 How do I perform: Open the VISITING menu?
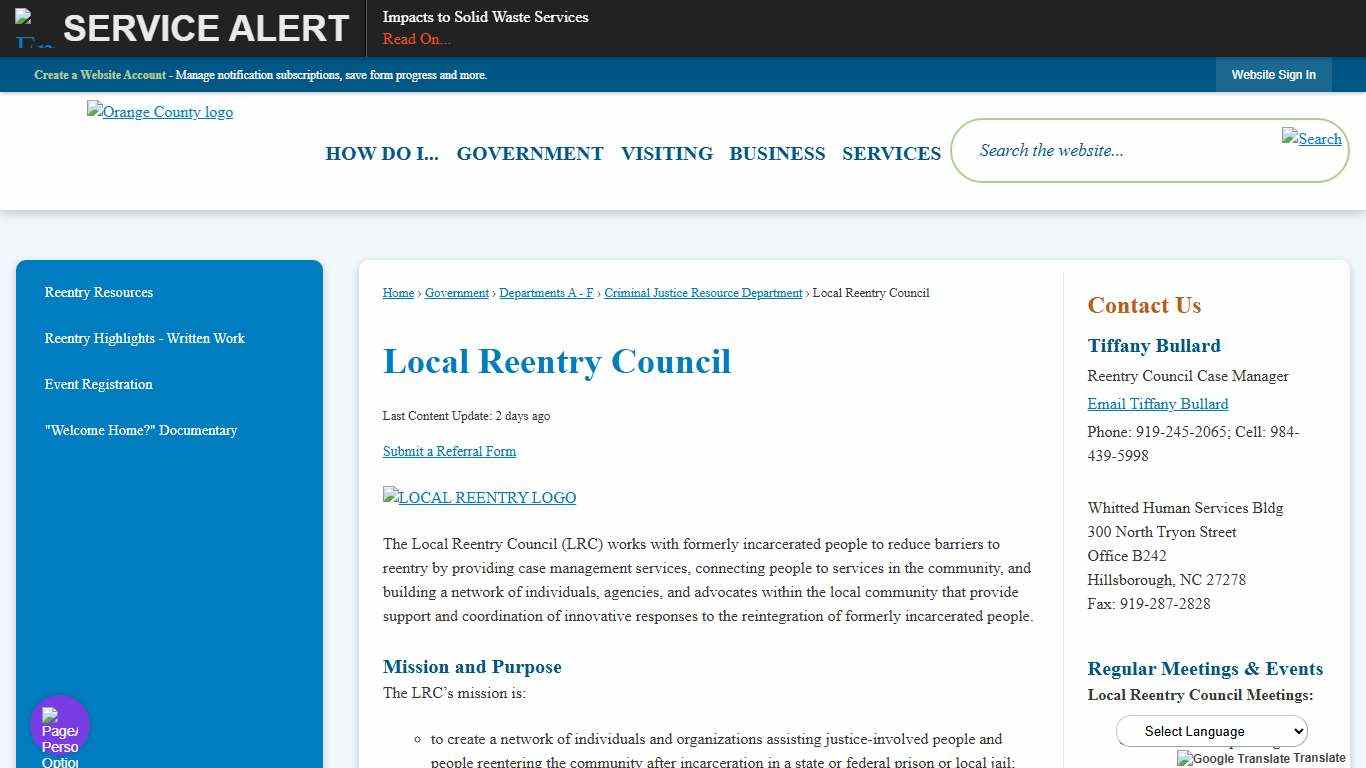click(x=666, y=153)
